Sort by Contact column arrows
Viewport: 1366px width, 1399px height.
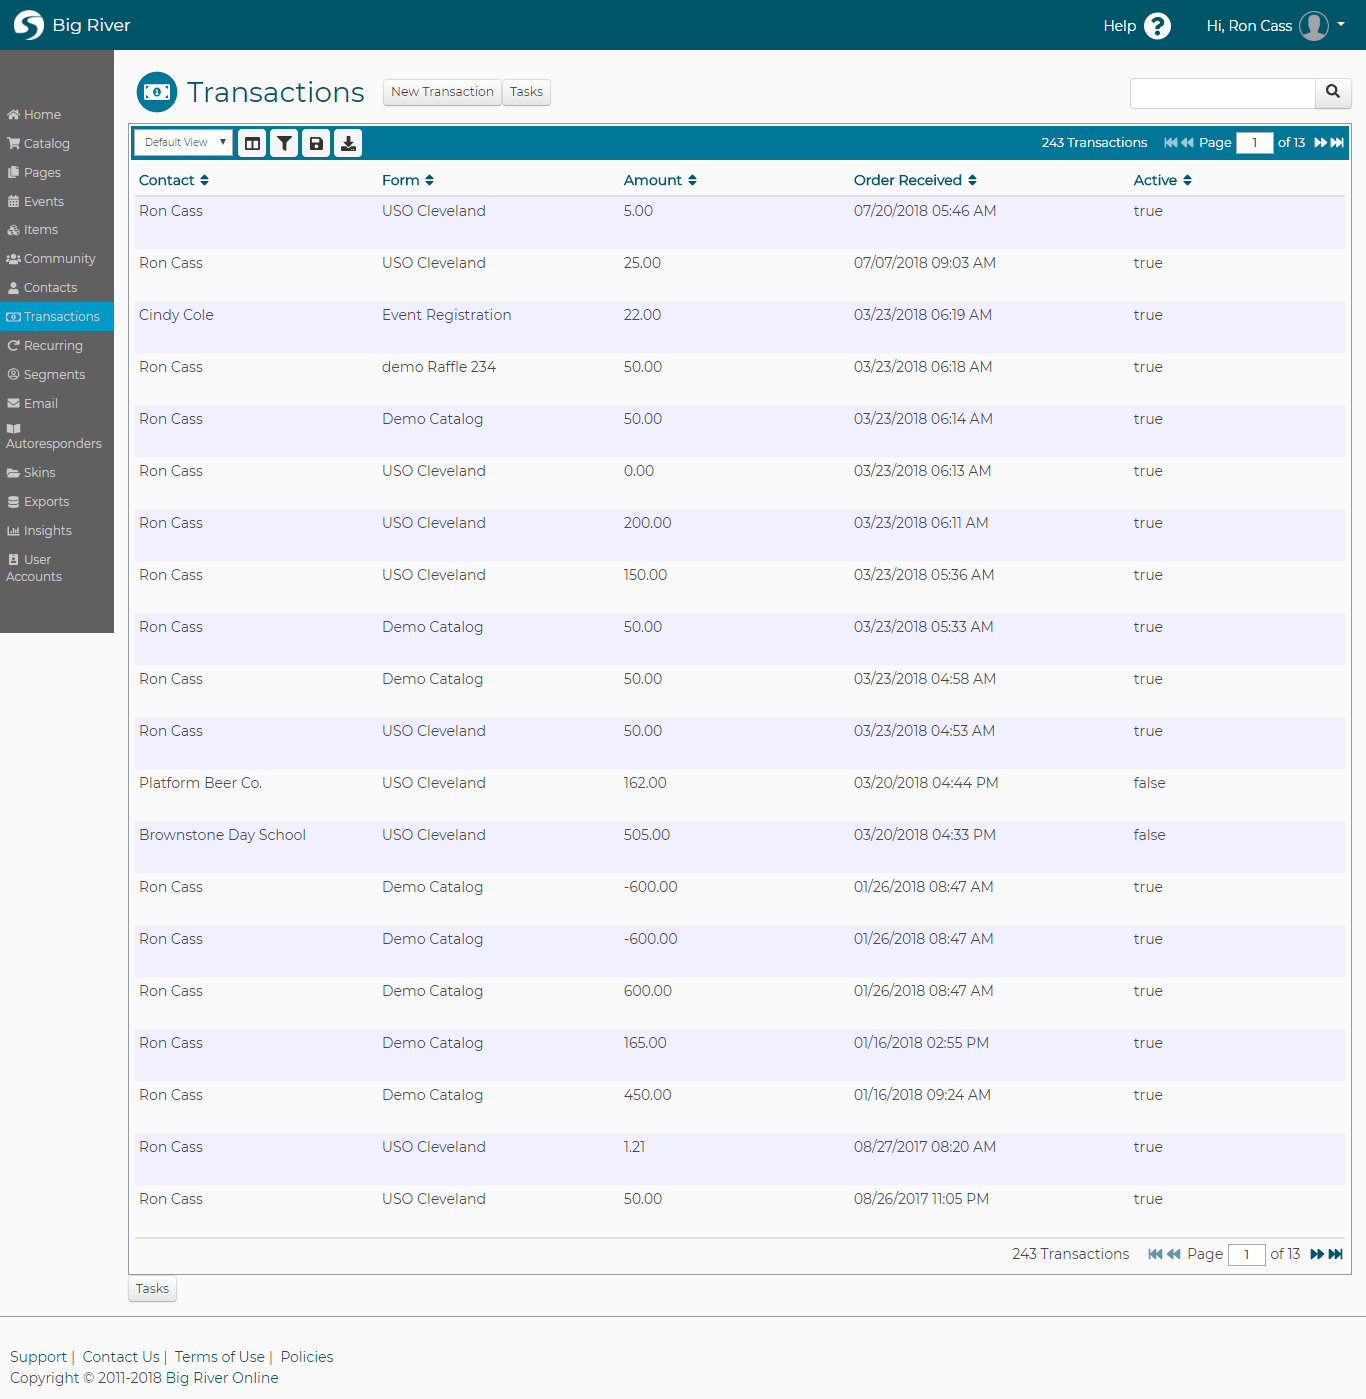pos(204,180)
